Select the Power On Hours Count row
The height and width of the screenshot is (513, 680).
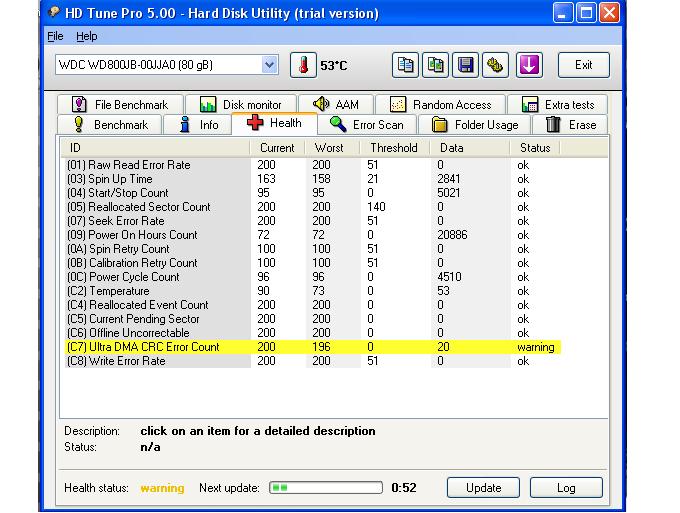click(313, 235)
